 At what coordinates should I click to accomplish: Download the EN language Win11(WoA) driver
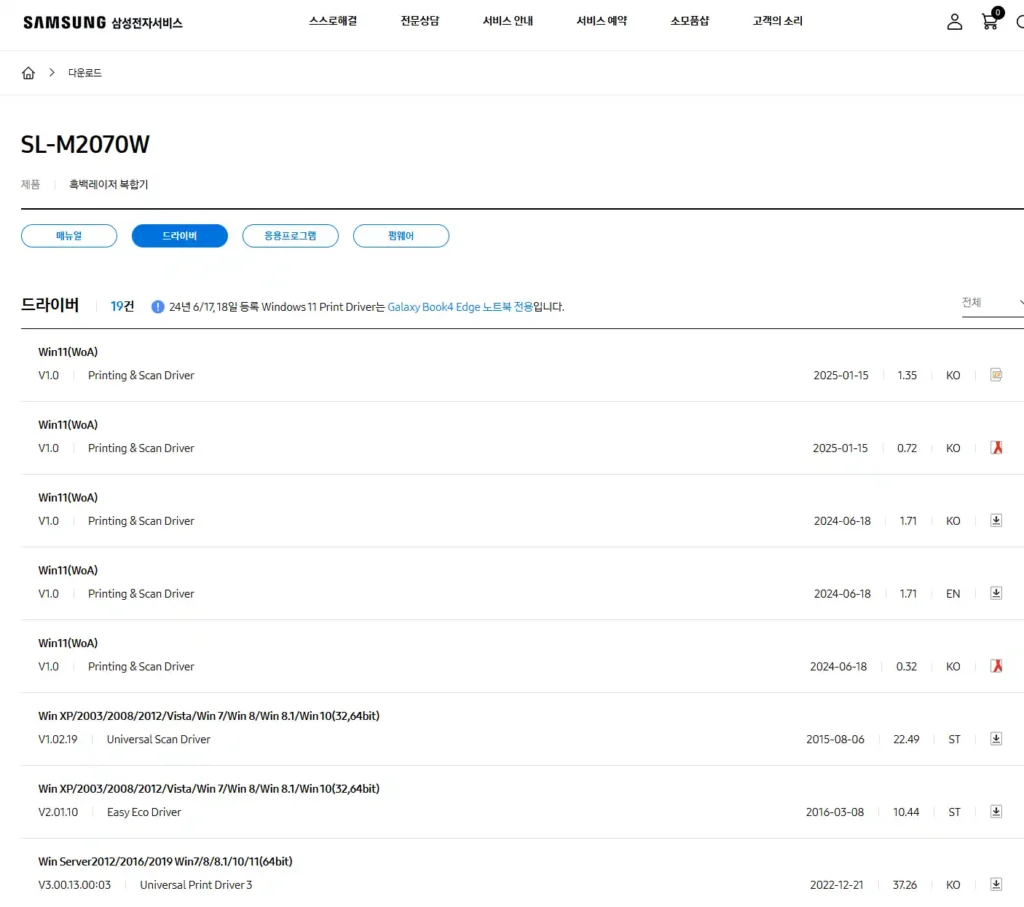coord(996,594)
